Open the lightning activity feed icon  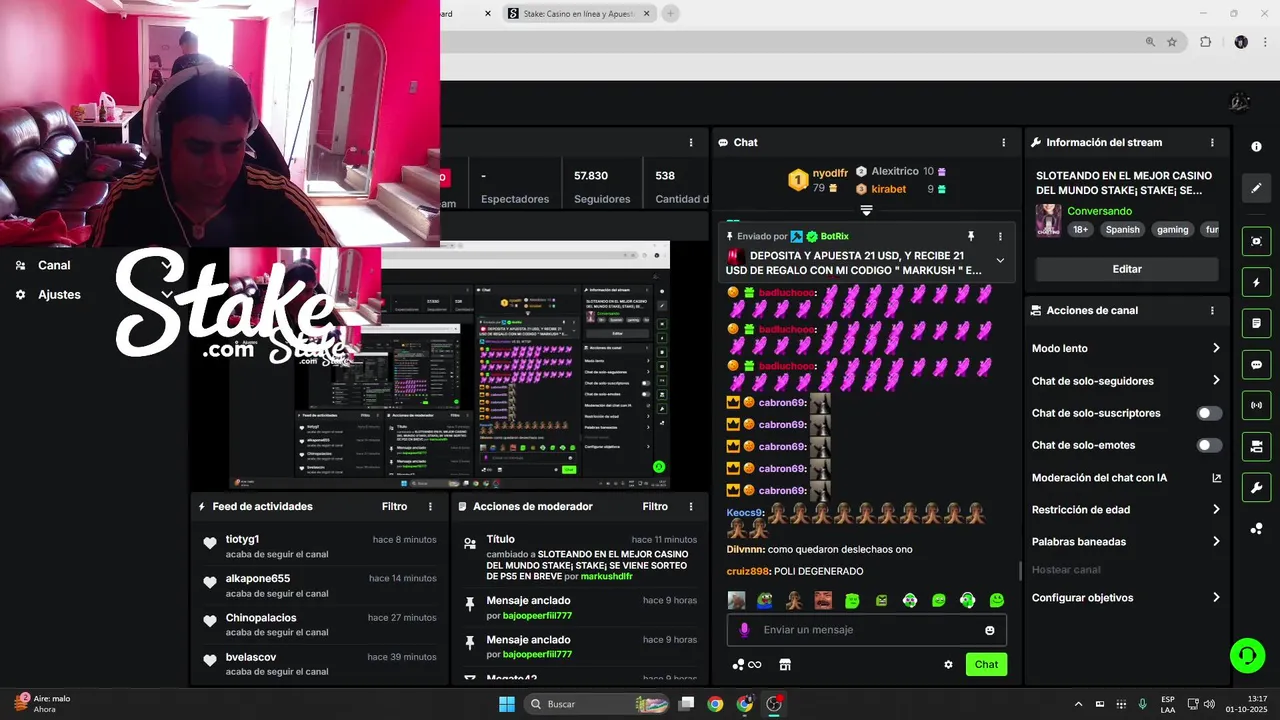coord(1256,282)
